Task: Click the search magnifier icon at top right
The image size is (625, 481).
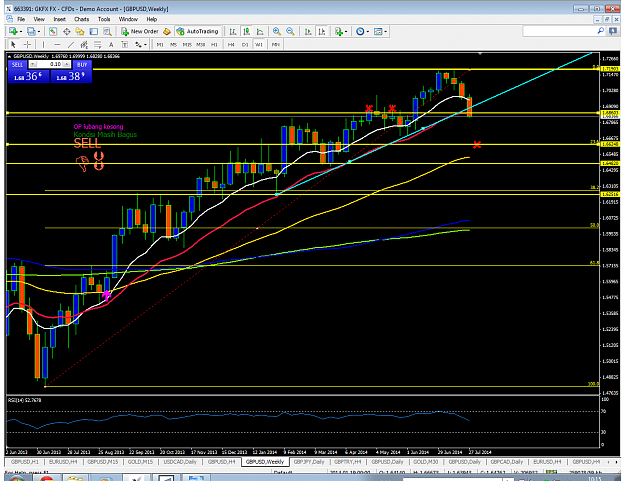Action: 601,31
